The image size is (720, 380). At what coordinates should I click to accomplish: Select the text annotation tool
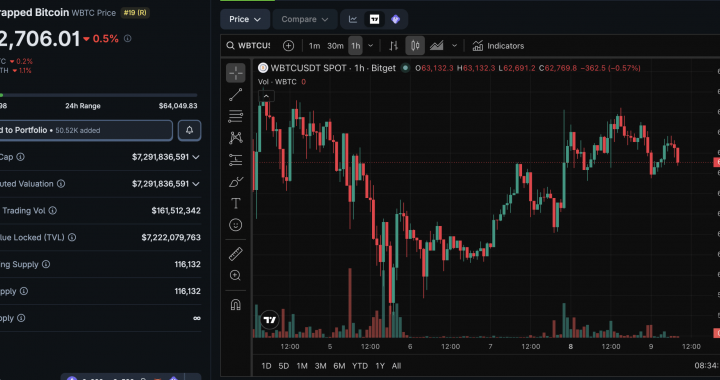(x=236, y=203)
